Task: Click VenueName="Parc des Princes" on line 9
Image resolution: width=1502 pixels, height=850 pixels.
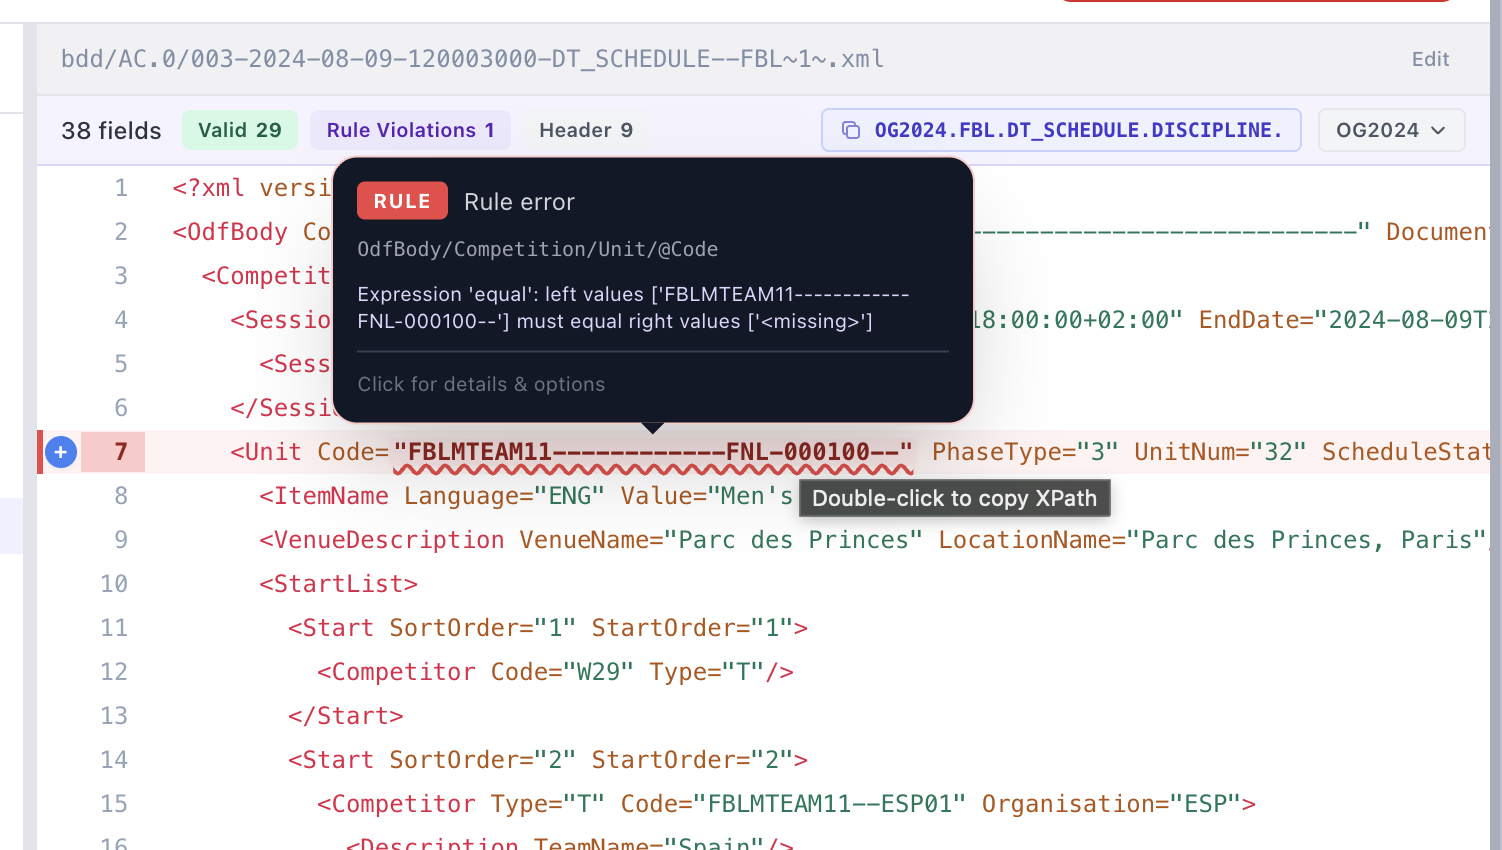Action: pos(721,540)
